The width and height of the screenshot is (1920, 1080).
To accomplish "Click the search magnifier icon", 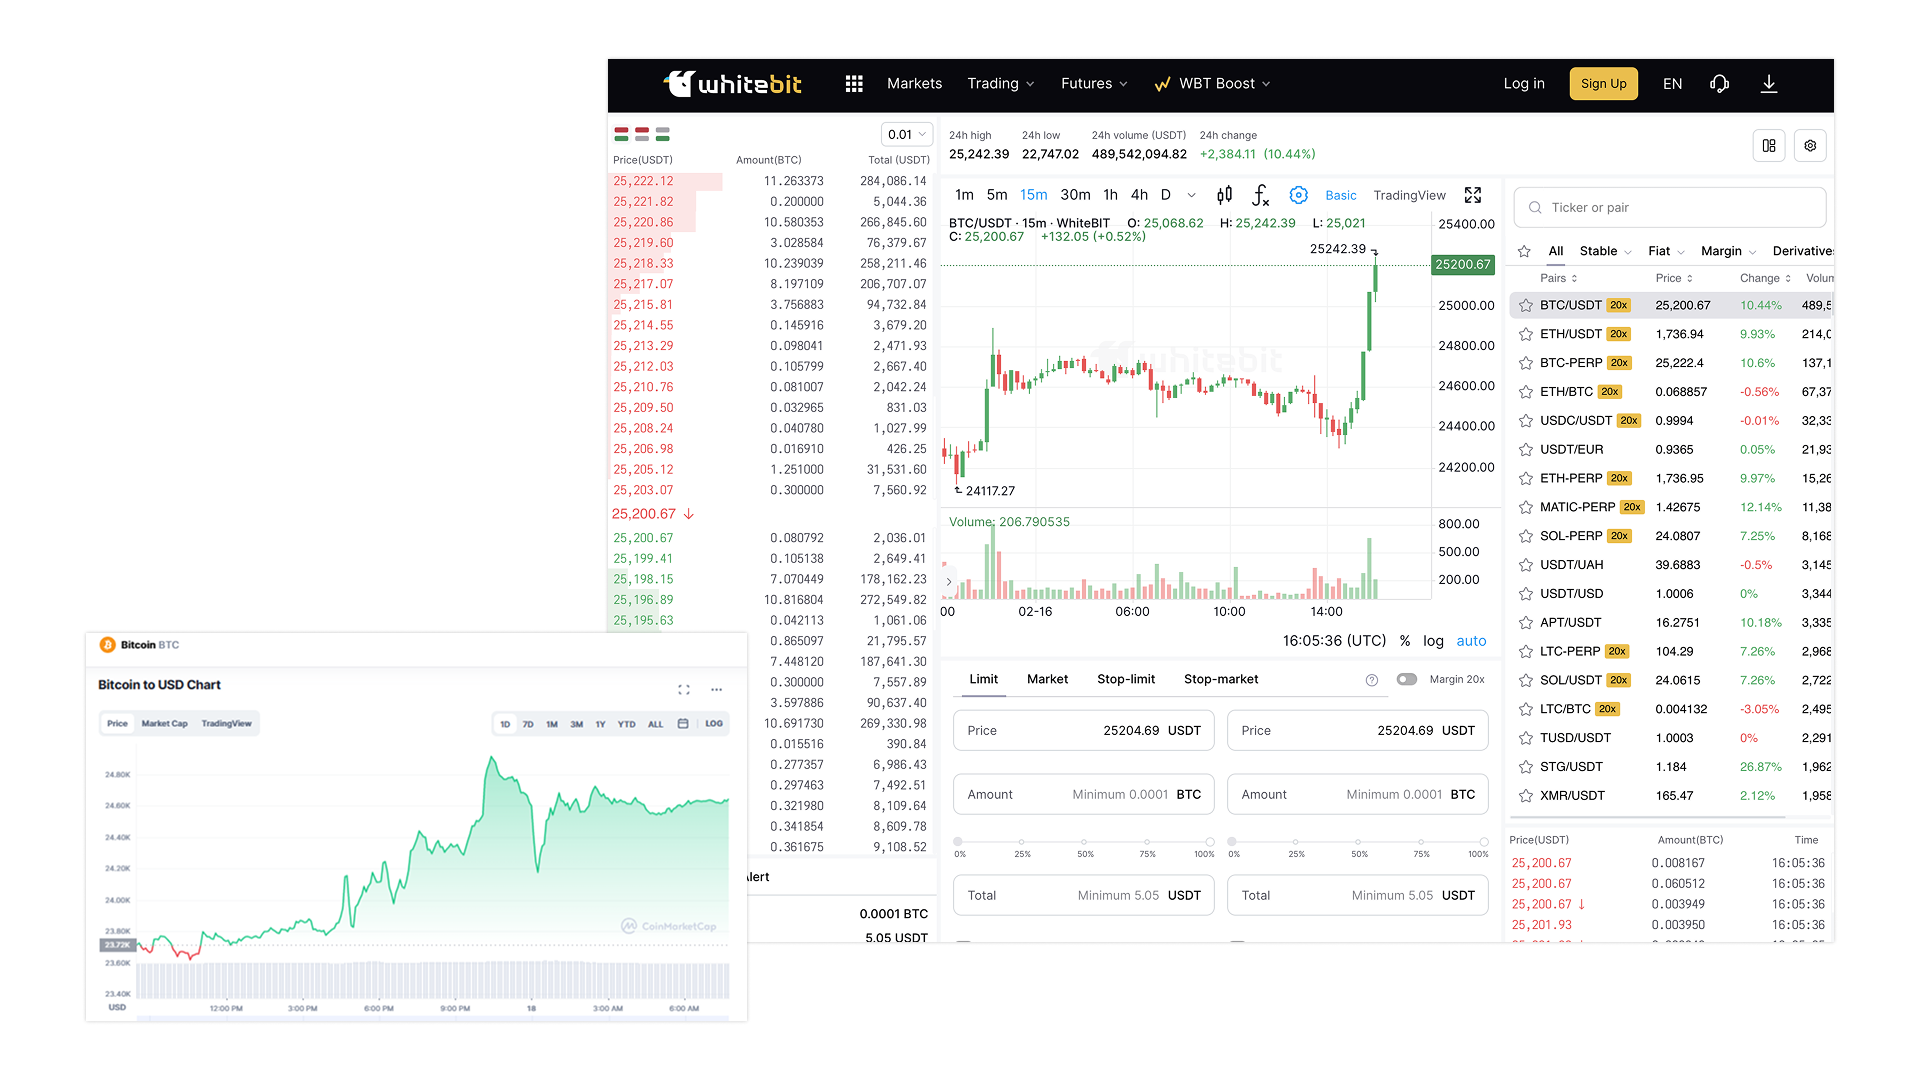I will (1535, 208).
